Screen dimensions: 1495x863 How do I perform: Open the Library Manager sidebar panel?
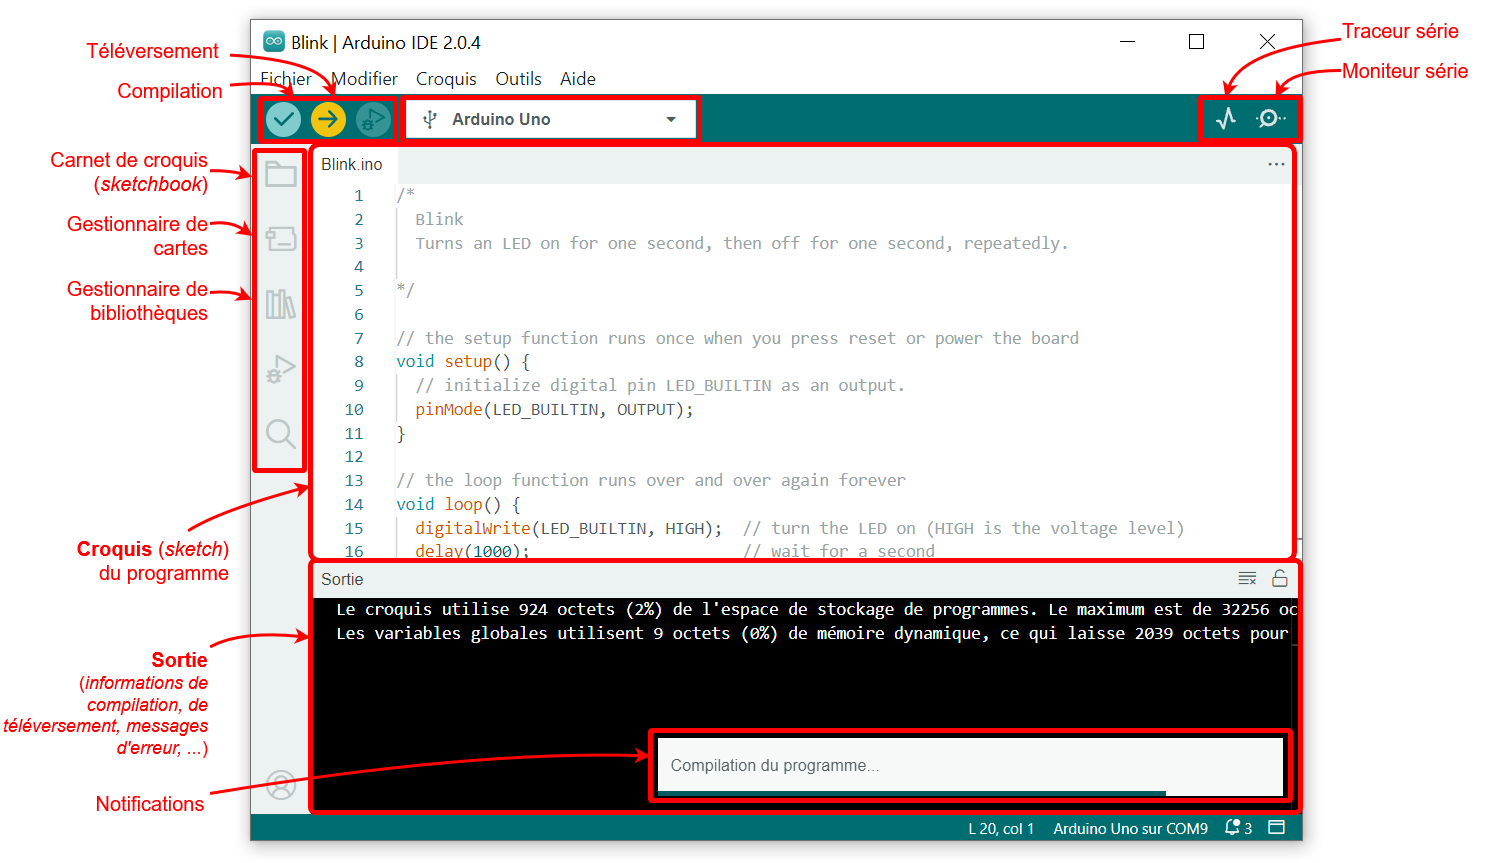(280, 304)
